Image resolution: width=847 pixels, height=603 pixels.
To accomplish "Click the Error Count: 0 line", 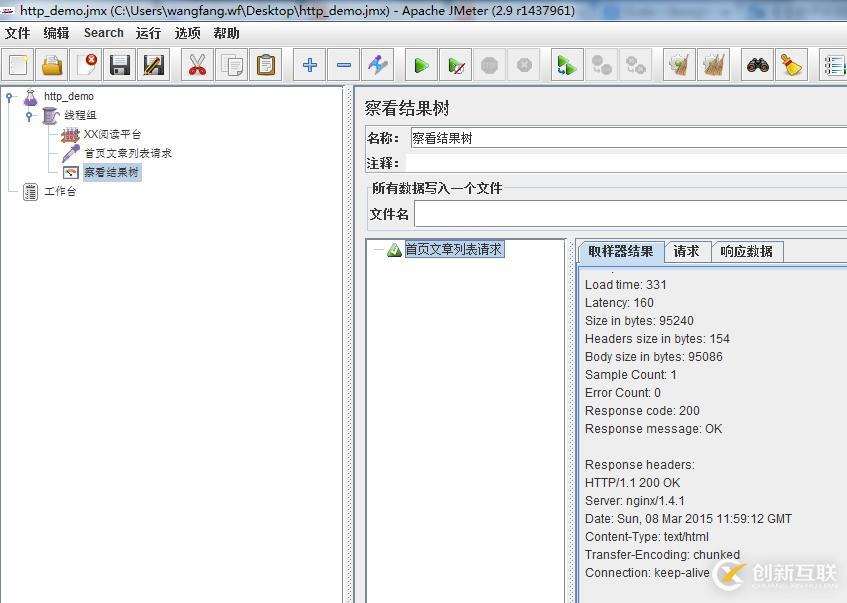I will coord(622,392).
